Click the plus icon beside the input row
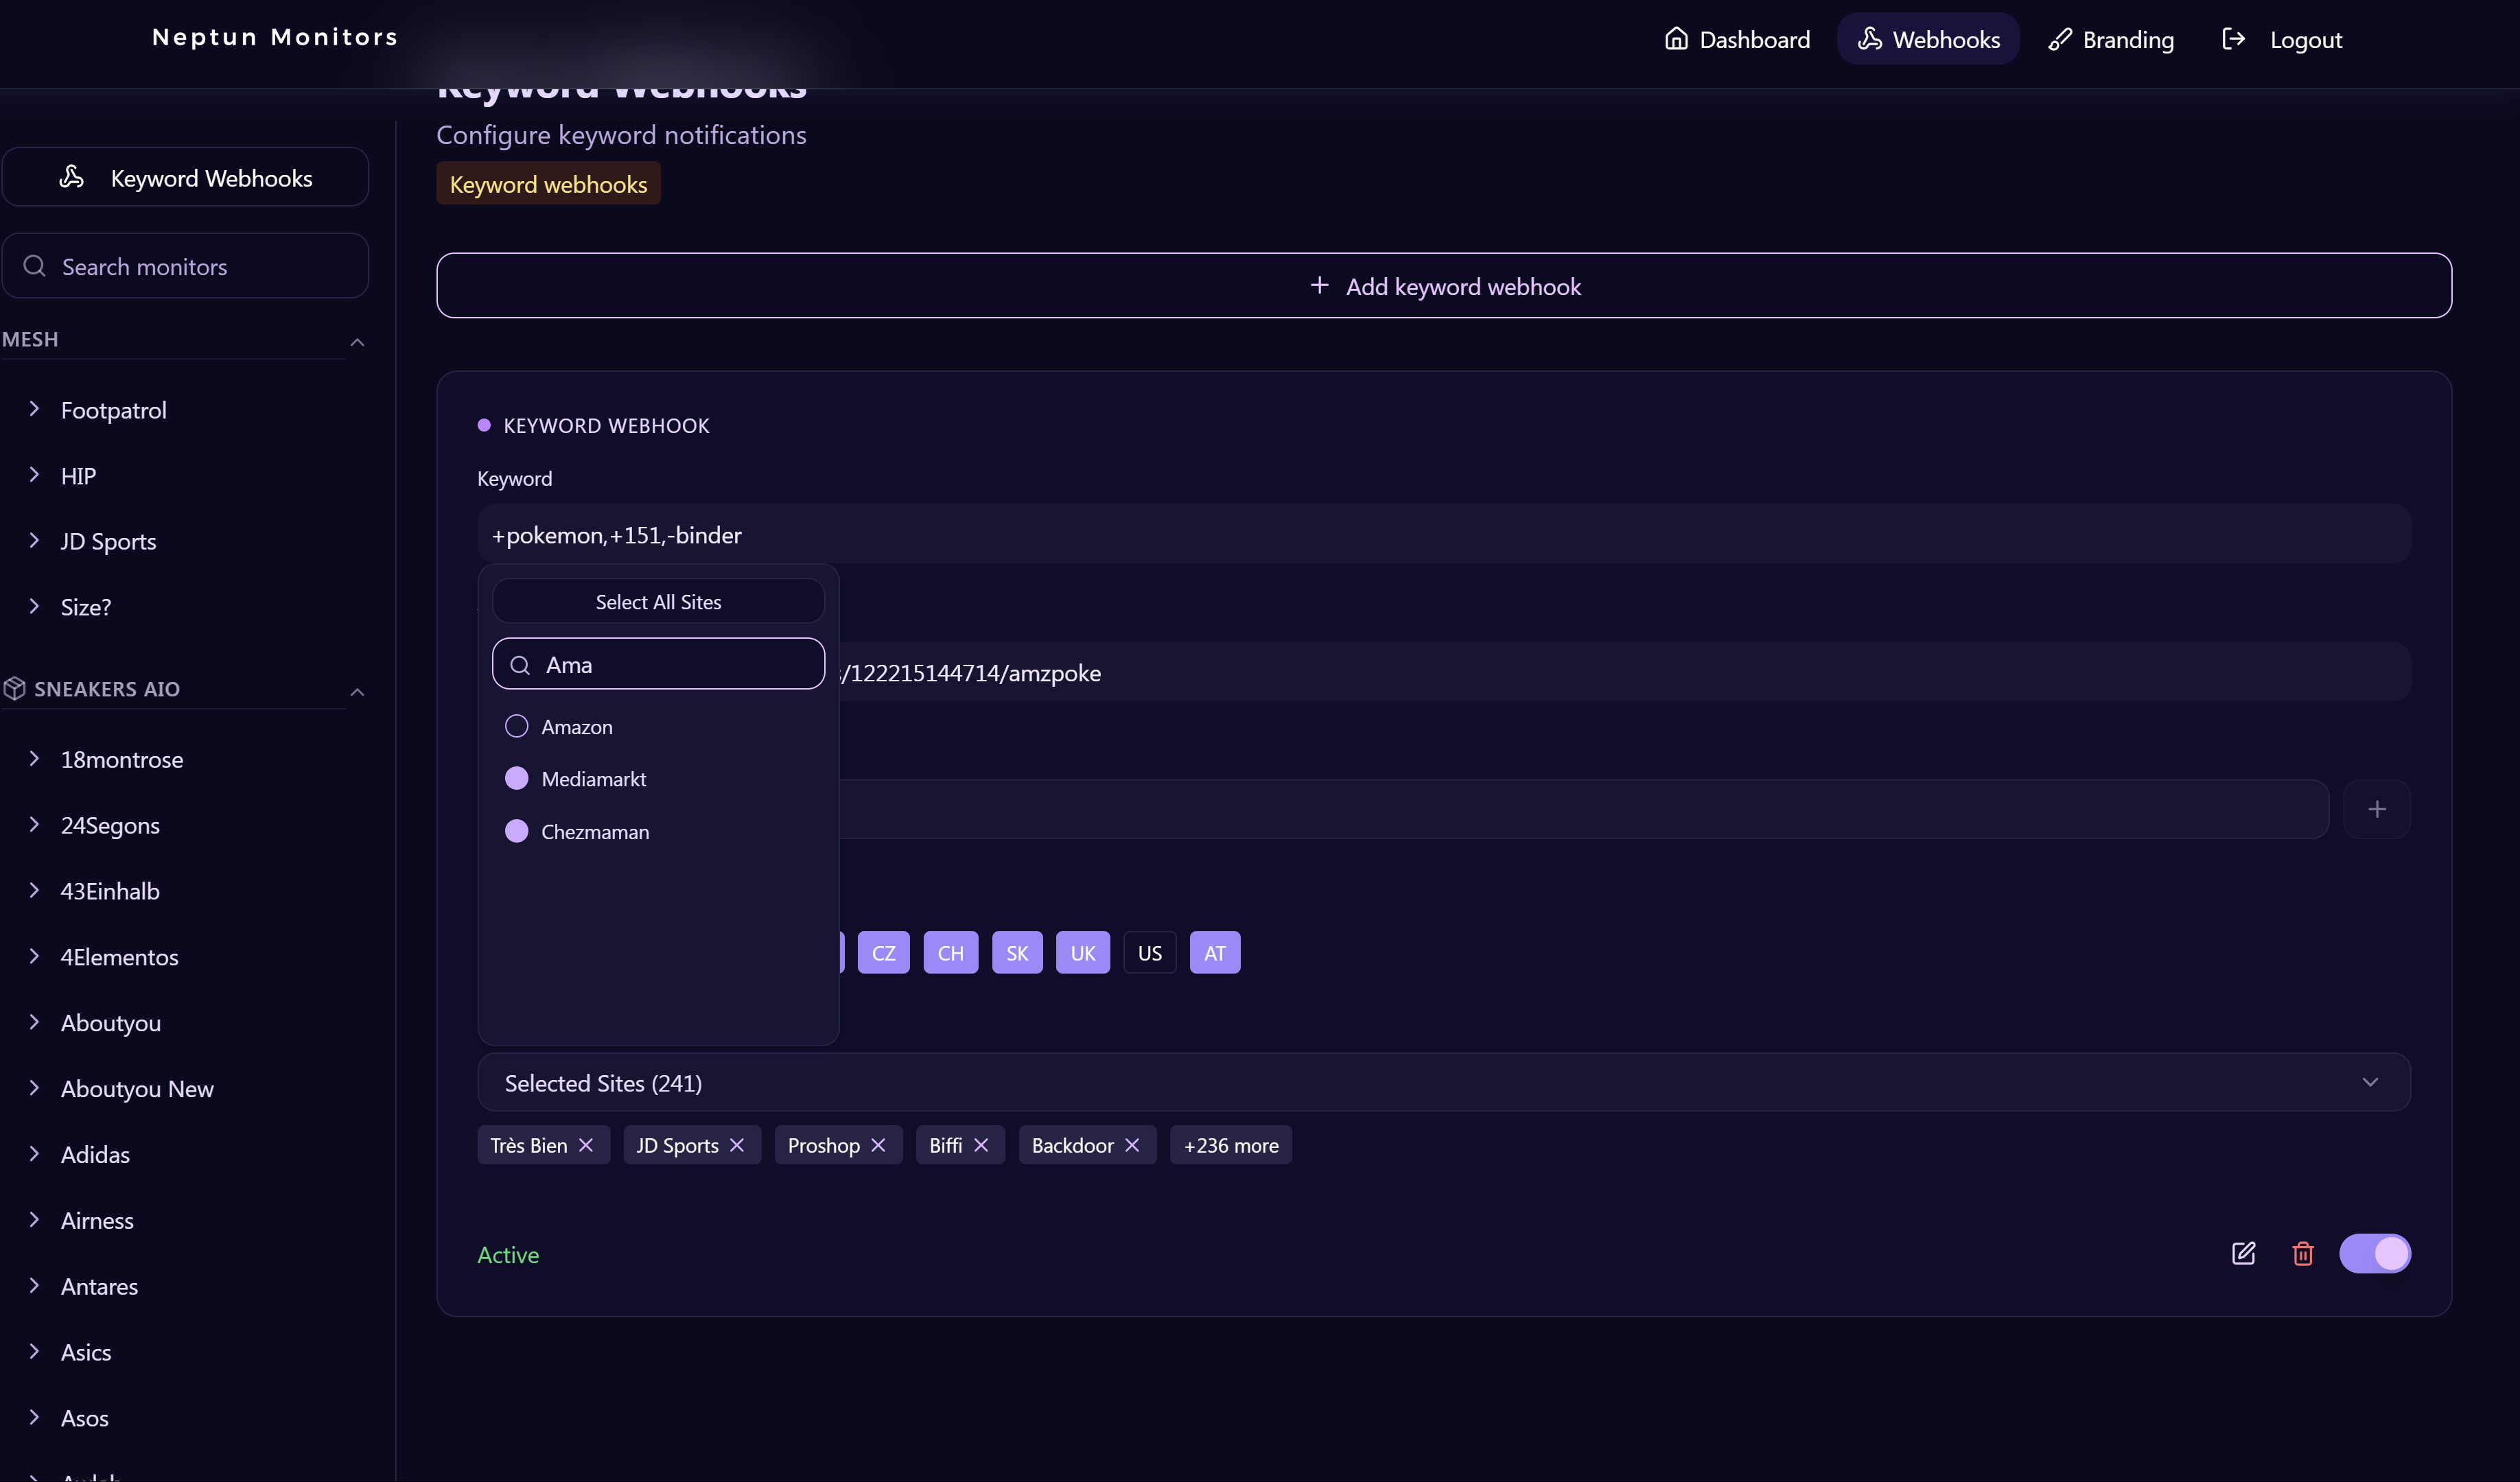 point(2376,809)
